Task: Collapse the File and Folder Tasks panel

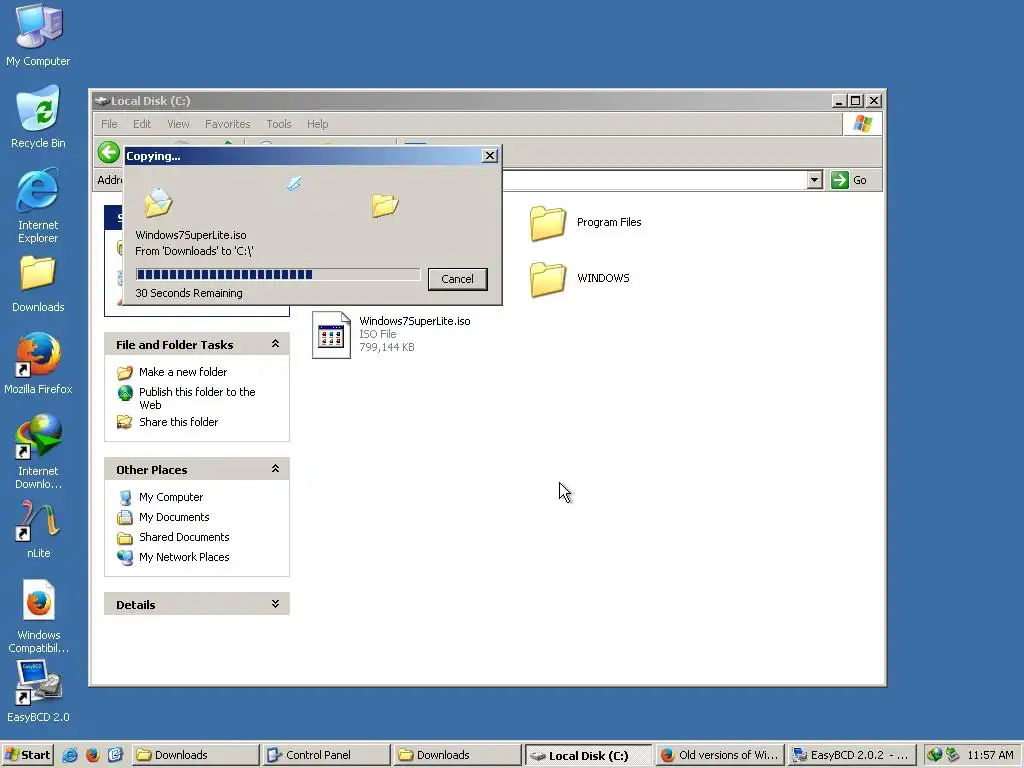Action: click(x=276, y=344)
